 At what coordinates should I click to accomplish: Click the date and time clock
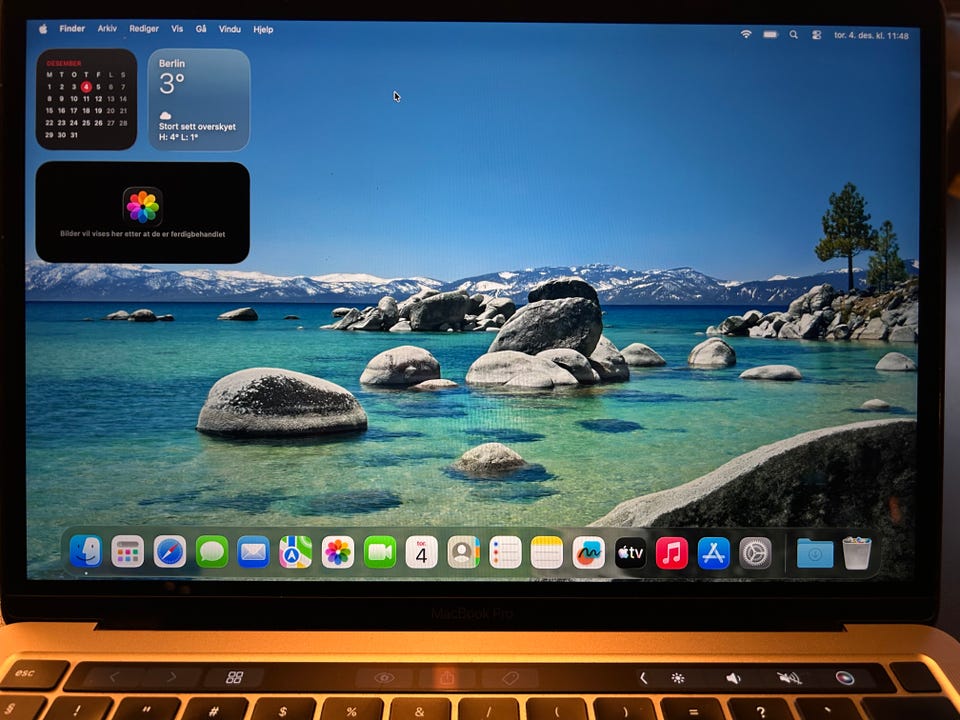point(871,36)
